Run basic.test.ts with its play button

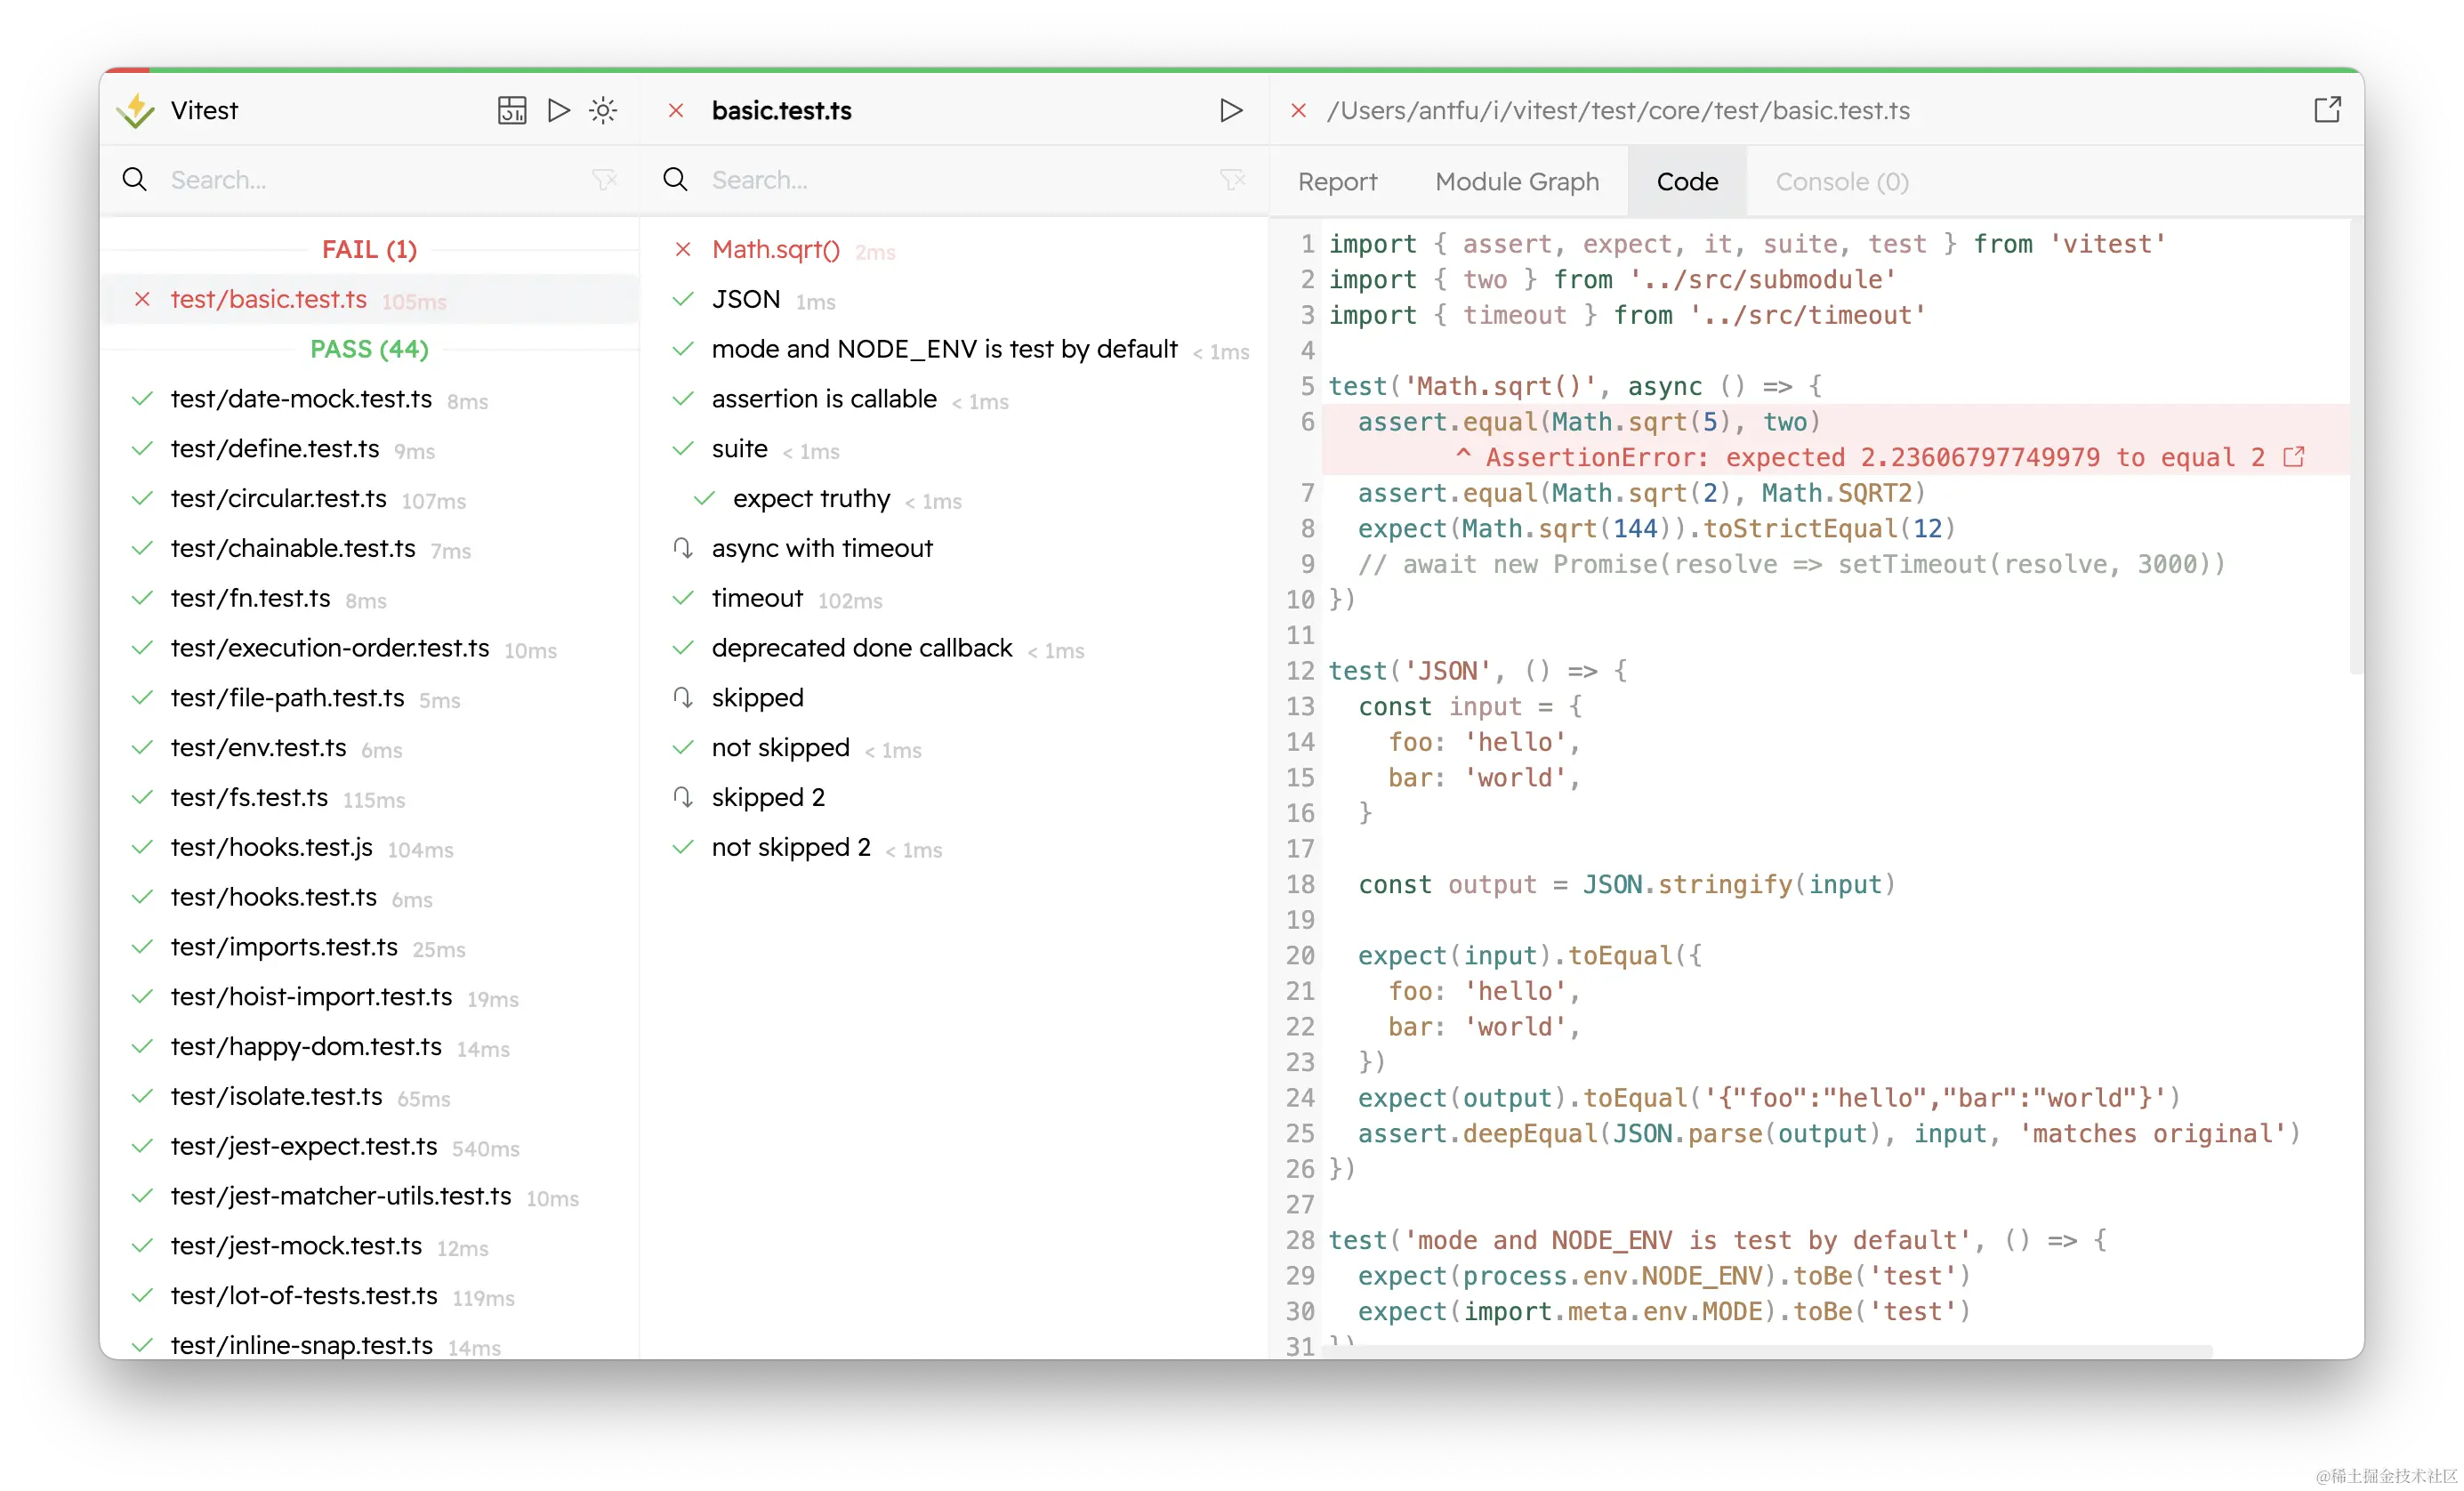pos(1231,110)
